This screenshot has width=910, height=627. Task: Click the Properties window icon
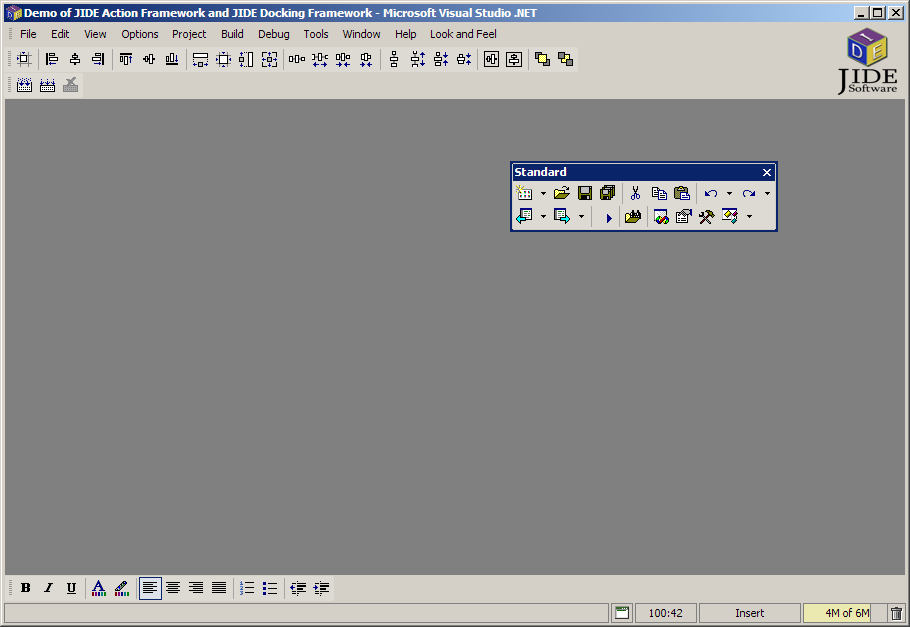coord(684,217)
